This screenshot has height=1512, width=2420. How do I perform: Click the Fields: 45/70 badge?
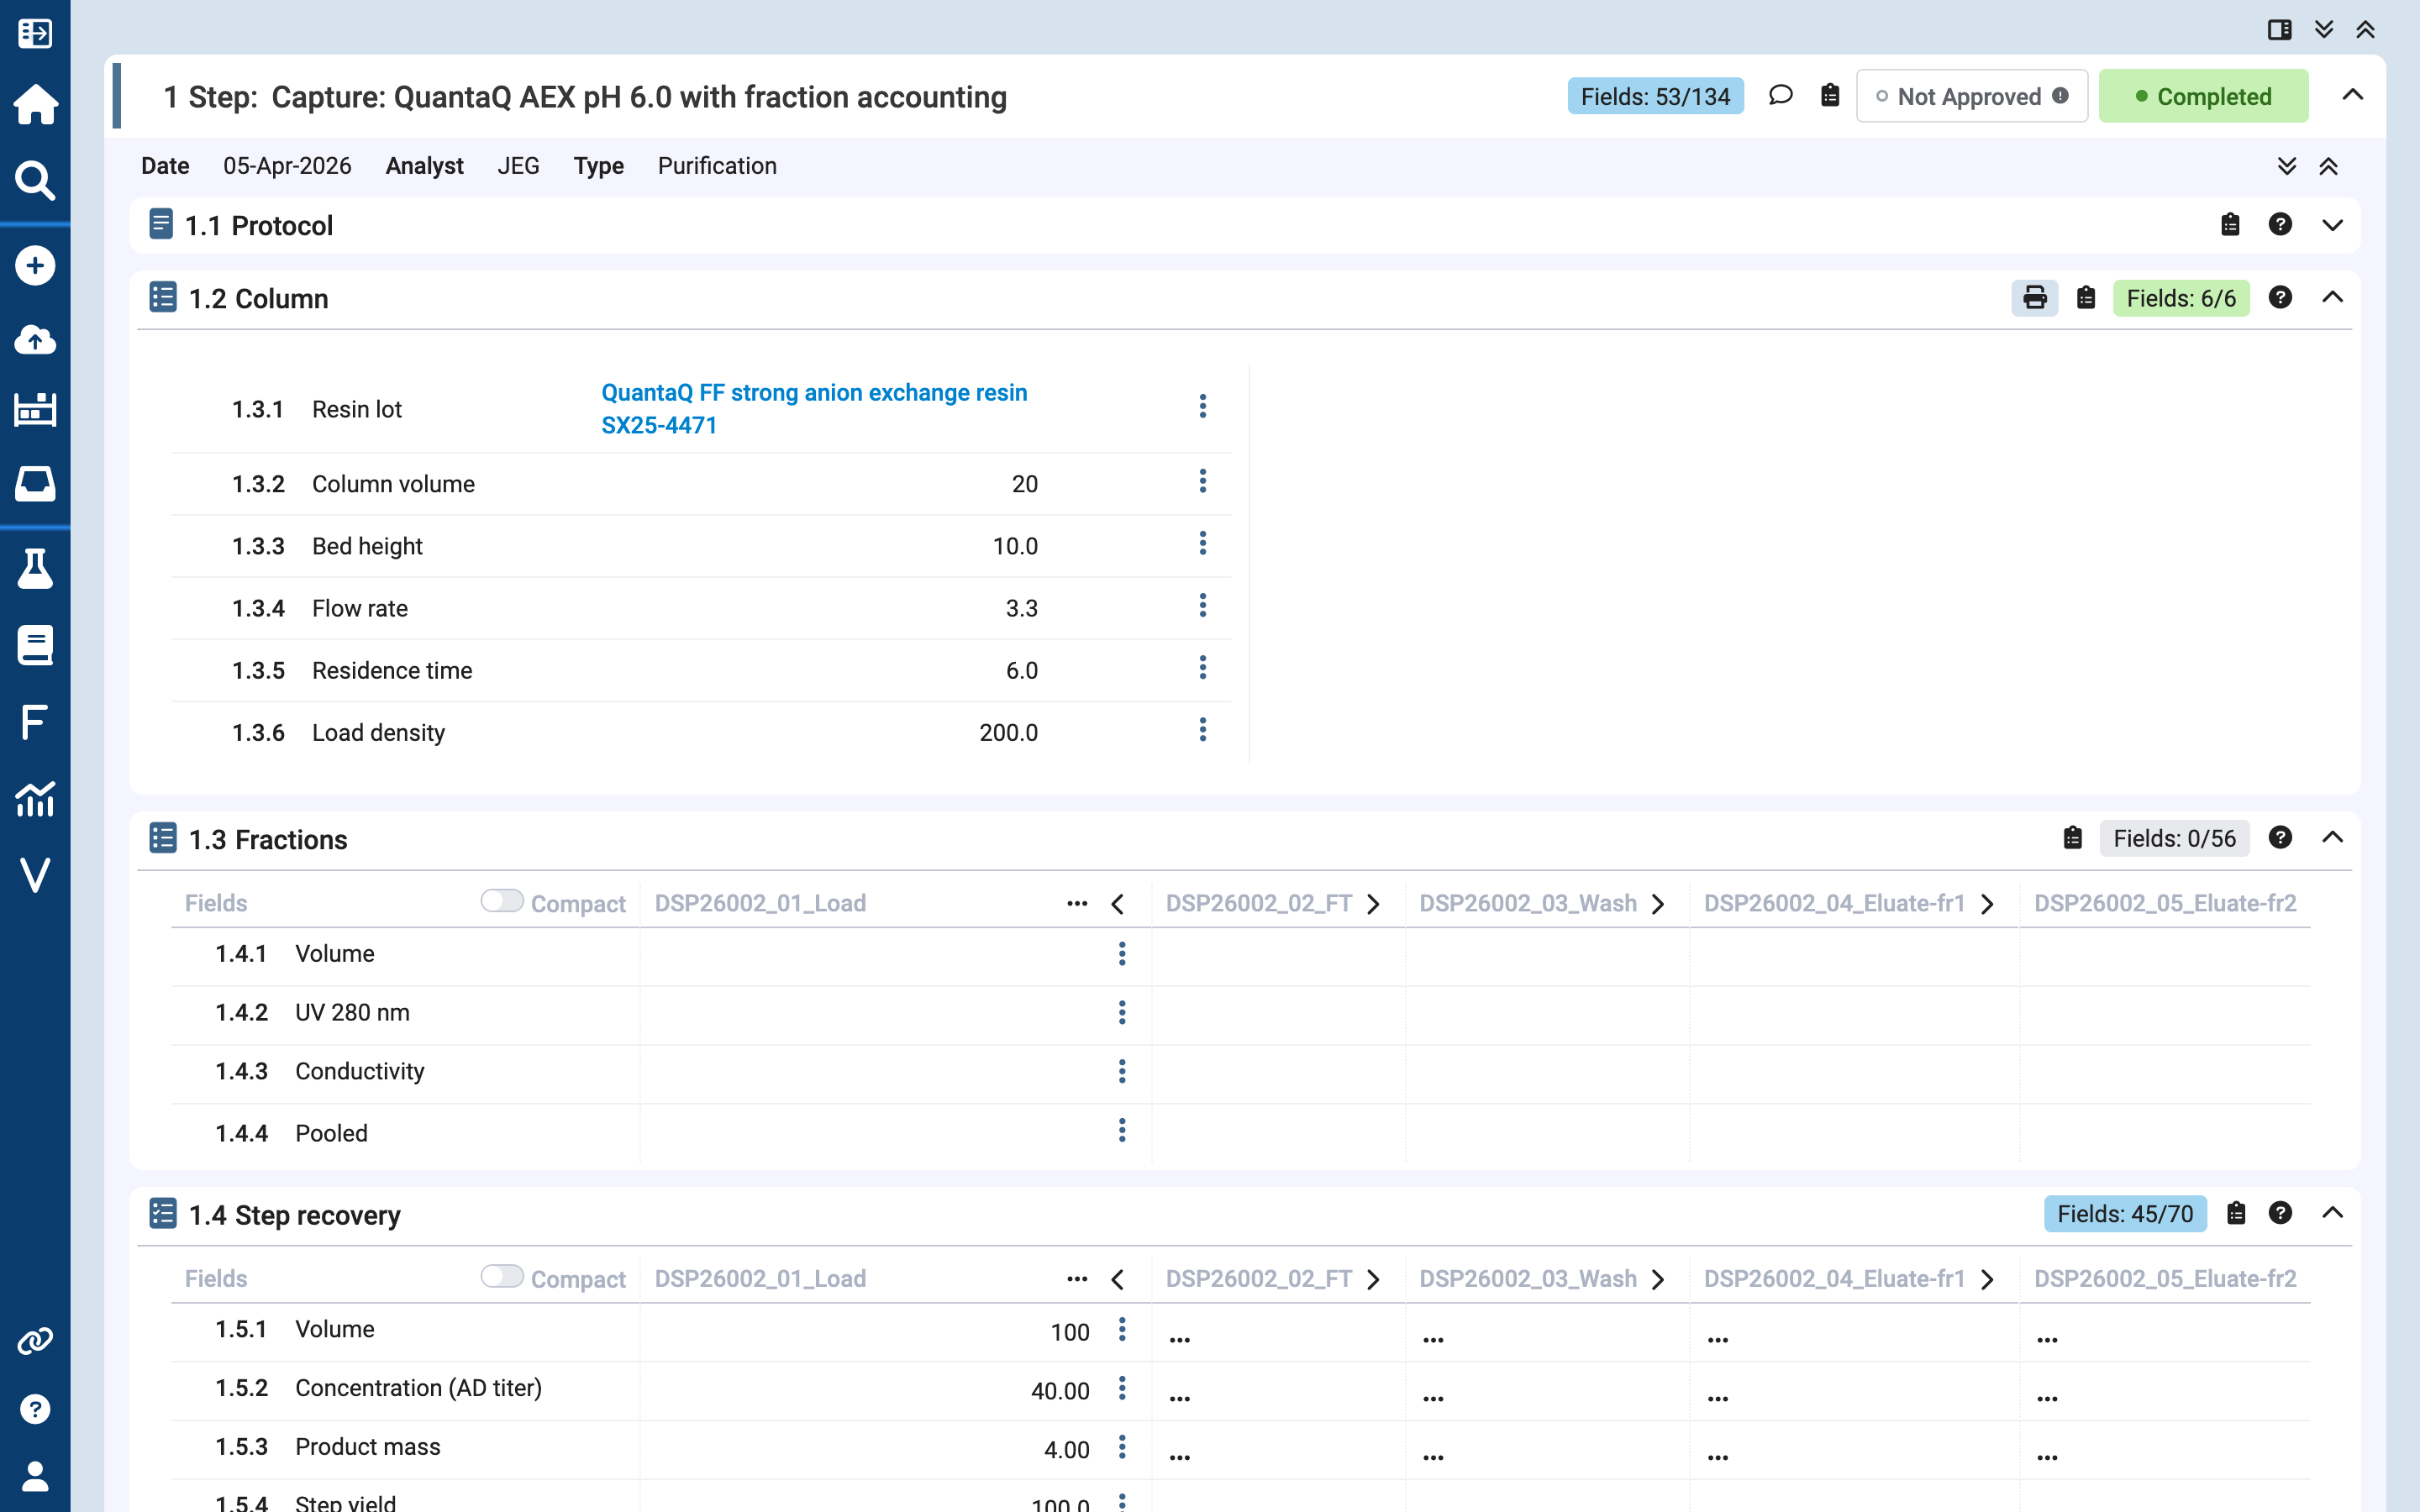(2125, 1214)
